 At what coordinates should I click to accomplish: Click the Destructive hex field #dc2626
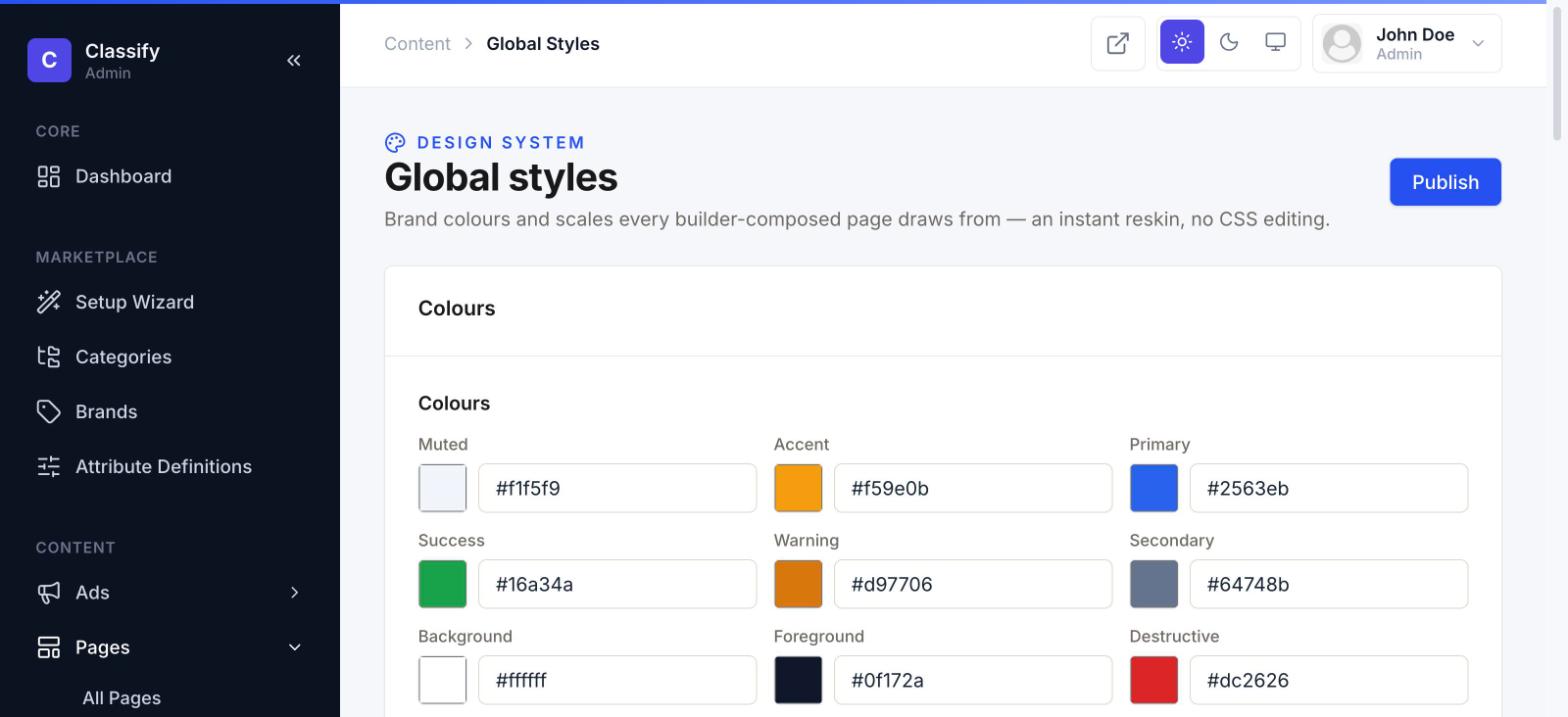click(1329, 680)
